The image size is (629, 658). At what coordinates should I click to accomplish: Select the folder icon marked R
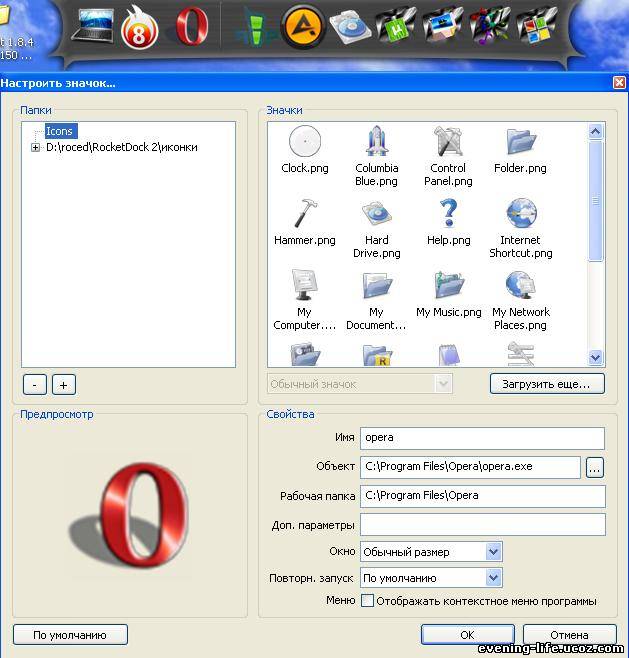point(377,355)
